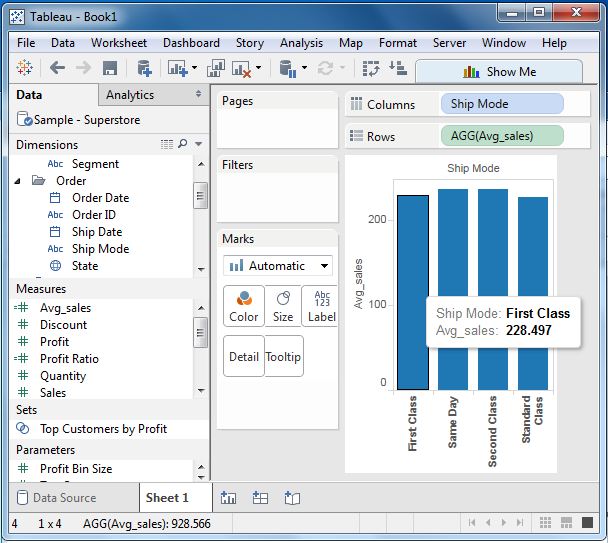Collapse the Order folder in Dimensions

[x=19, y=181]
